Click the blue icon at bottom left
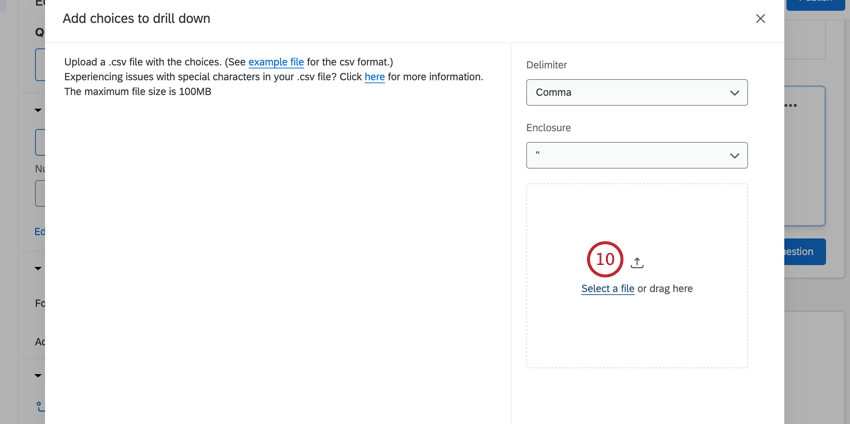This screenshot has width=850, height=424. click(x=40, y=407)
